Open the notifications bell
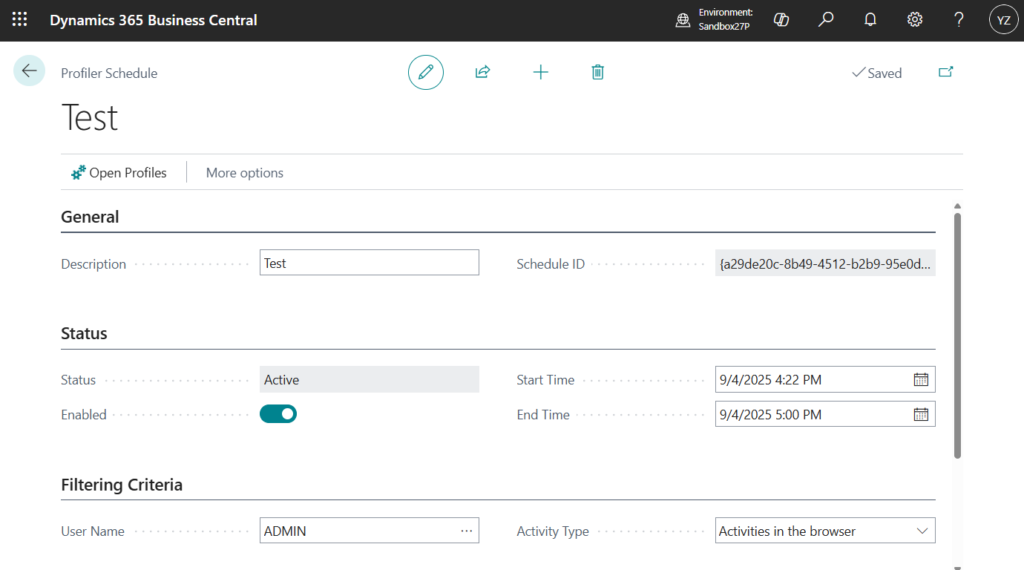1024x570 pixels. (870, 20)
